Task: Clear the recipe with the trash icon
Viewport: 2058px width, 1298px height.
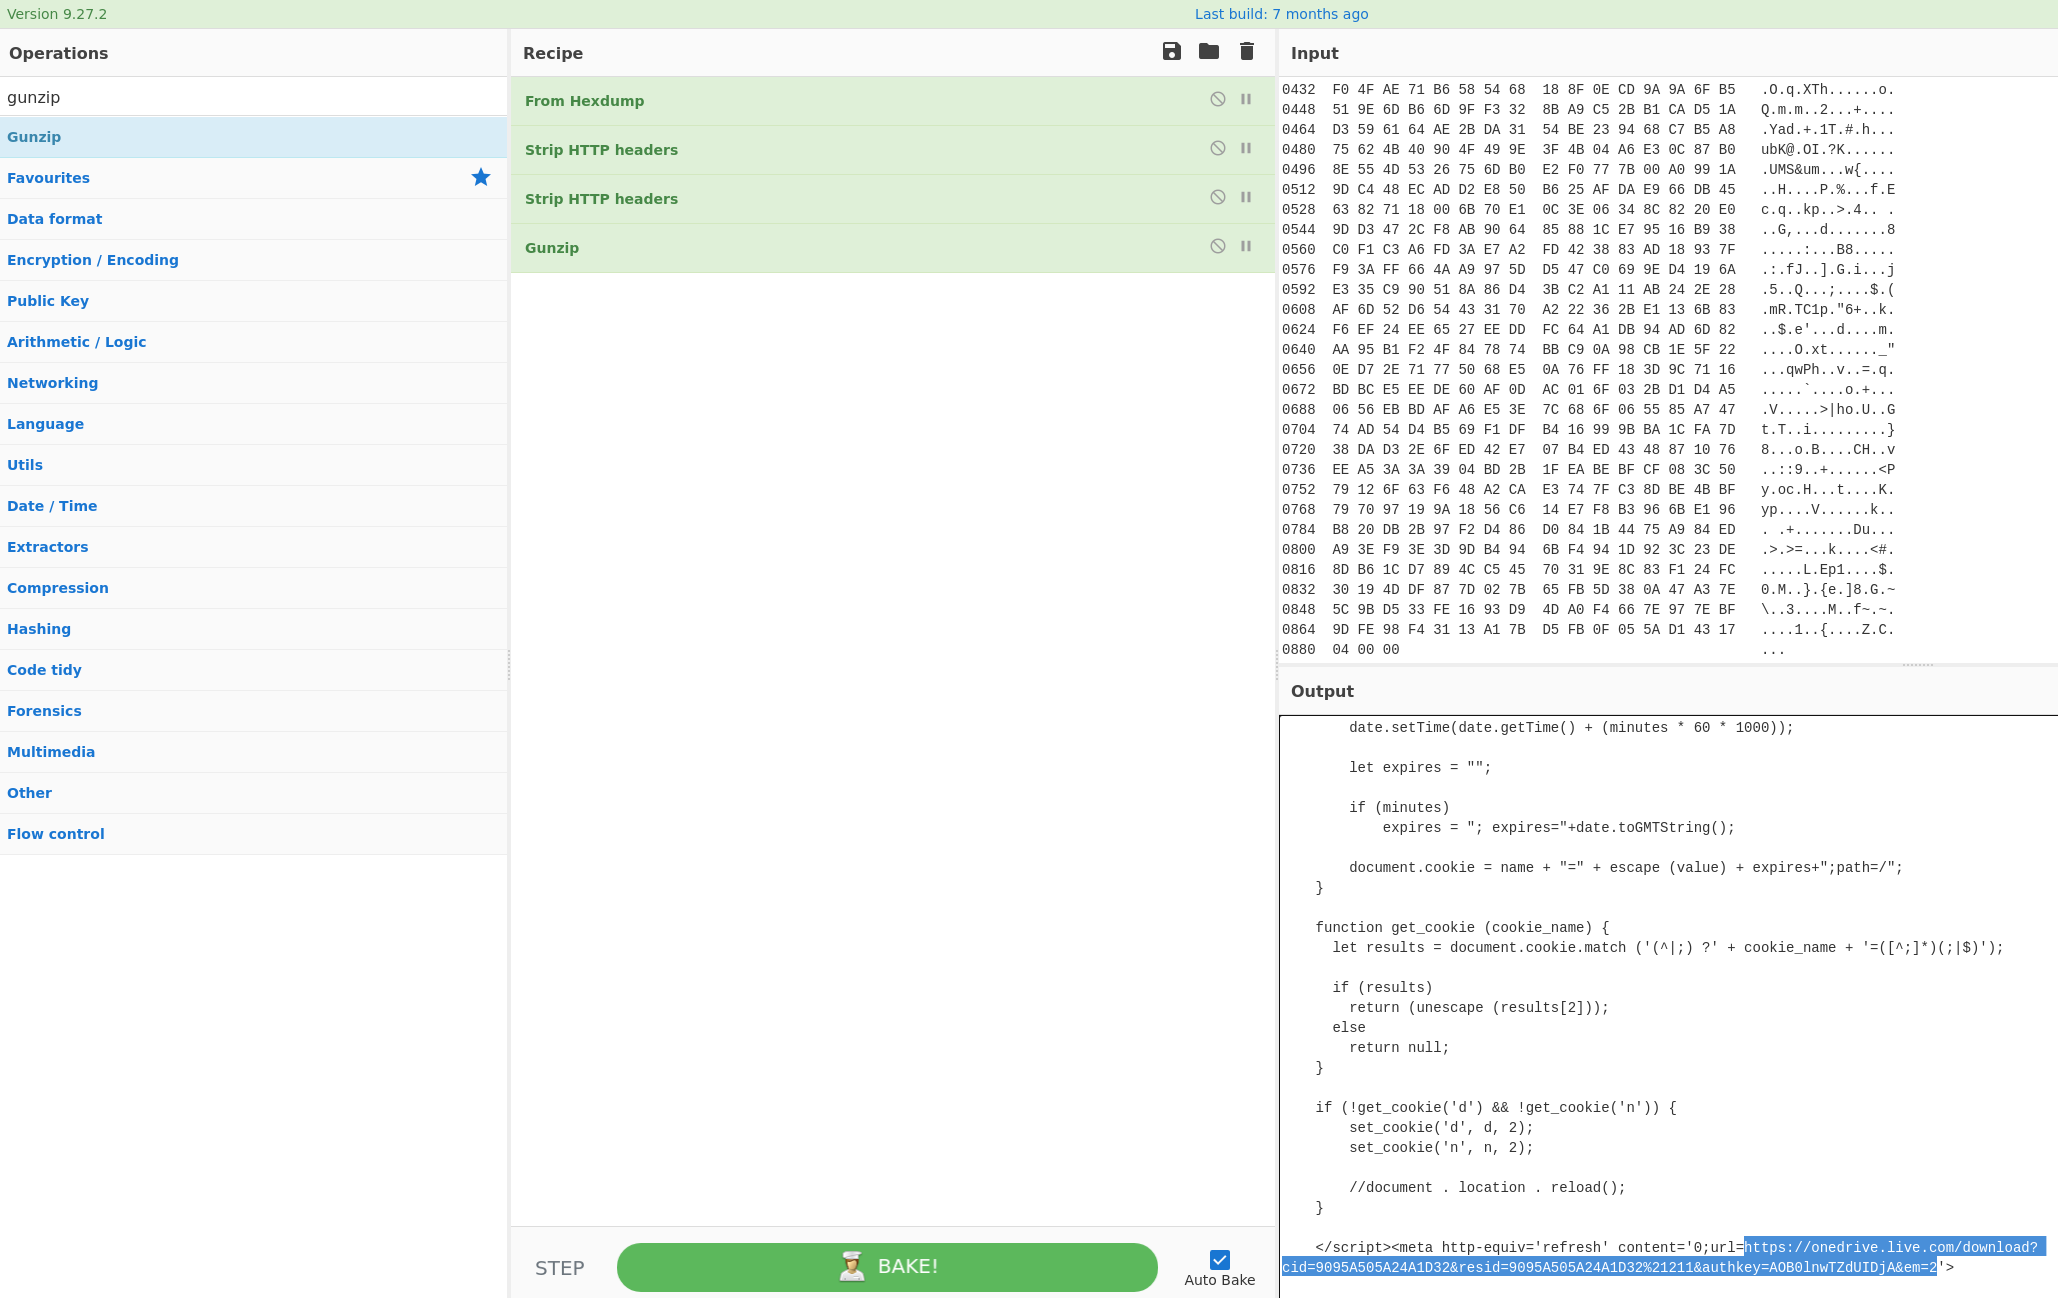Action: click(x=1247, y=52)
